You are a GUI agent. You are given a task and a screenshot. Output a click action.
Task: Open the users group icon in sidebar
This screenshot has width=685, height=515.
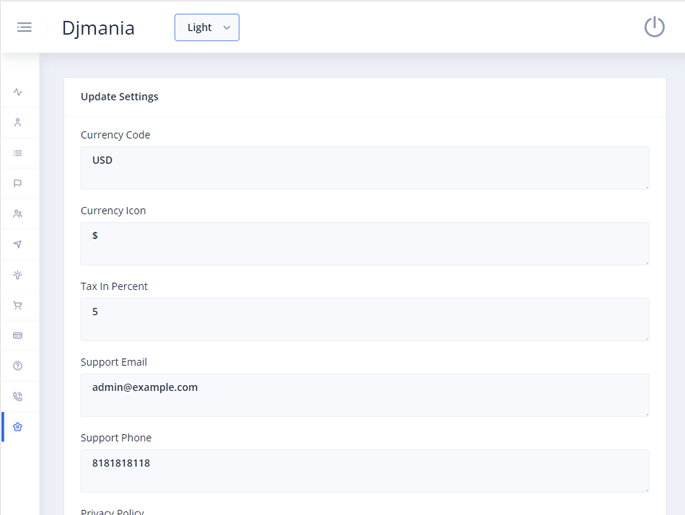[18, 214]
